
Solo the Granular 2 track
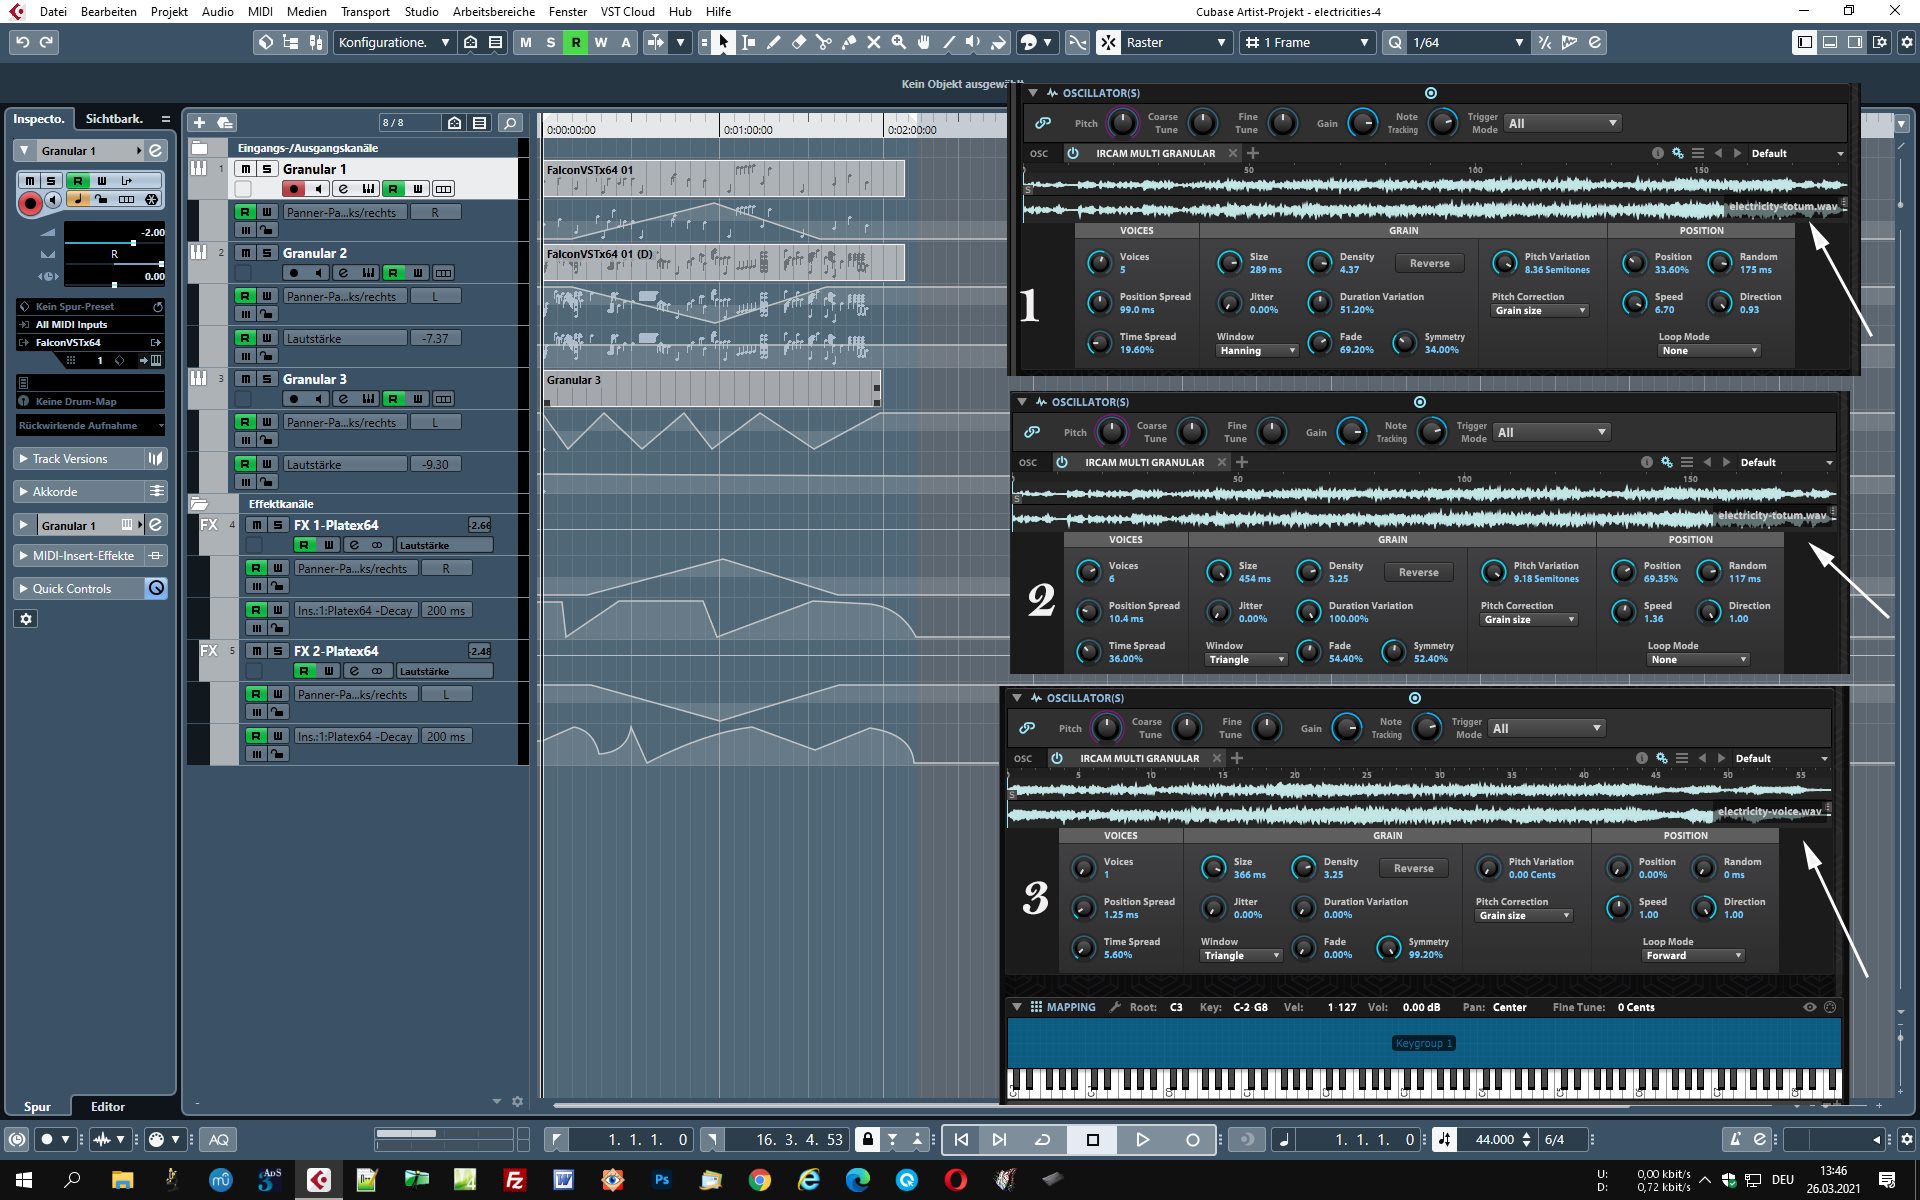(267, 253)
